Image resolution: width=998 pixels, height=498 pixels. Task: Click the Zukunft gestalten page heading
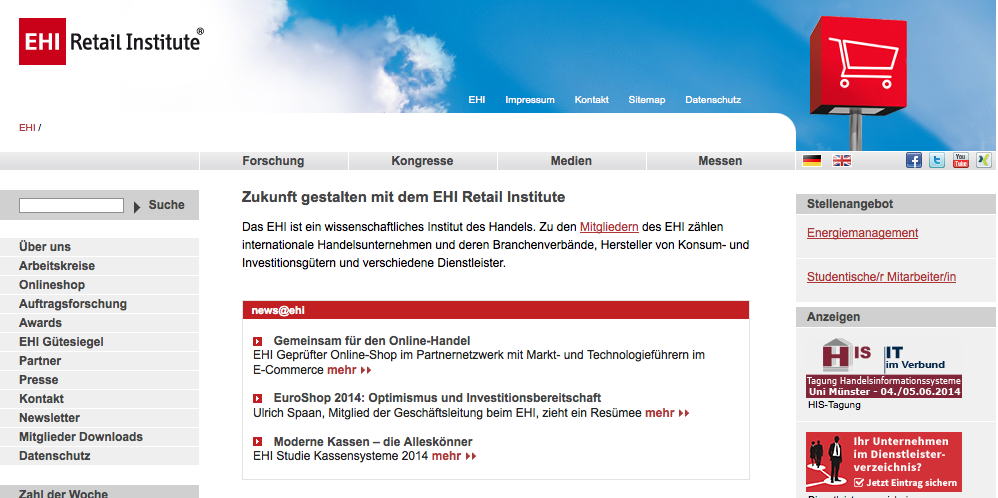[404, 197]
